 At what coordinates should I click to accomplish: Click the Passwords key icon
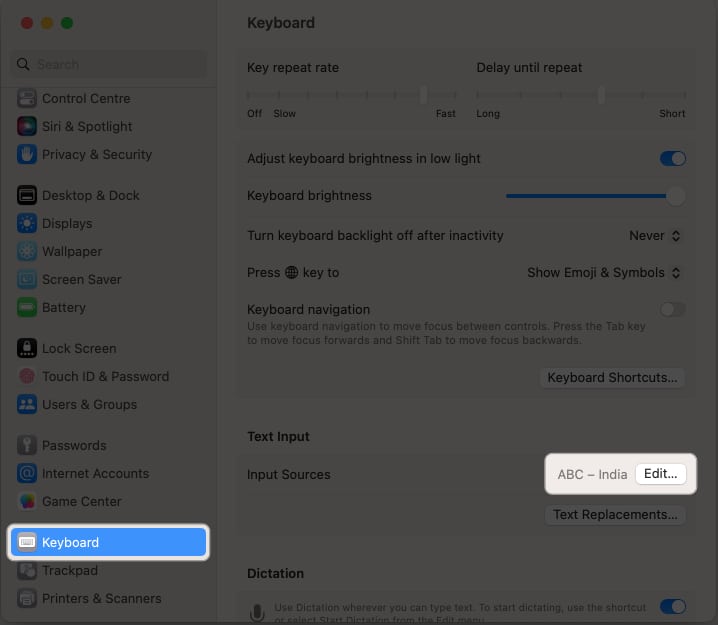(x=27, y=446)
